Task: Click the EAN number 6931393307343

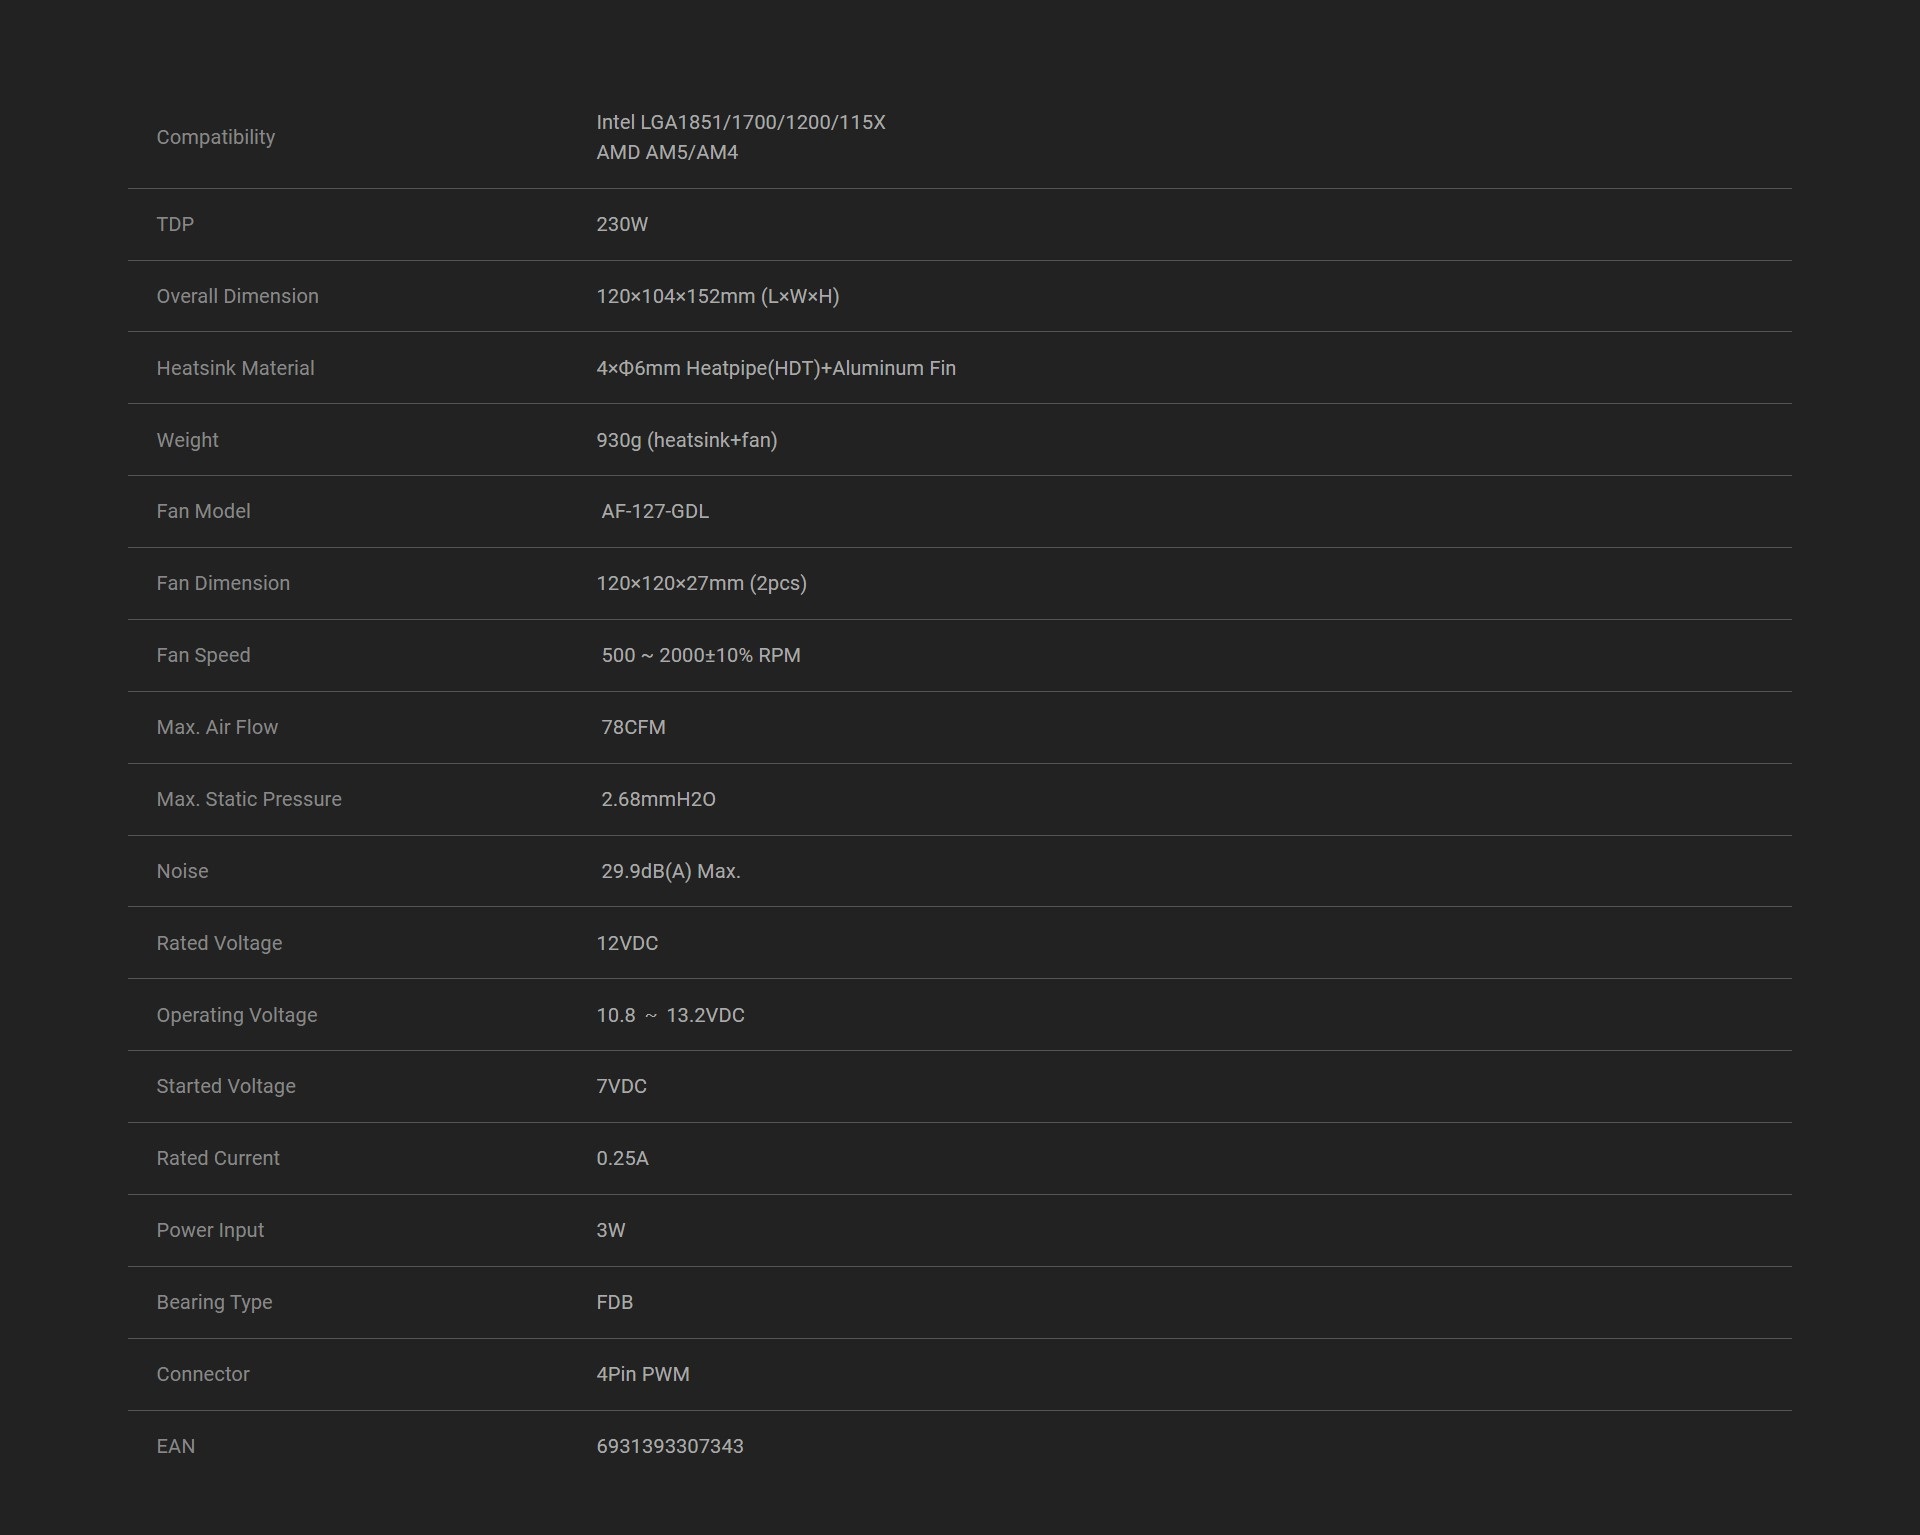Action: [669, 1446]
